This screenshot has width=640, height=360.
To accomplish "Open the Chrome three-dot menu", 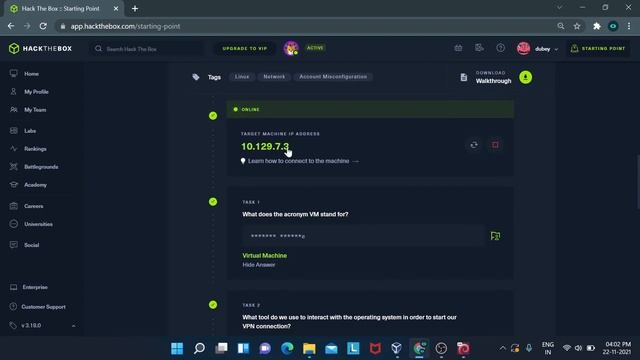I will point(629,26).
